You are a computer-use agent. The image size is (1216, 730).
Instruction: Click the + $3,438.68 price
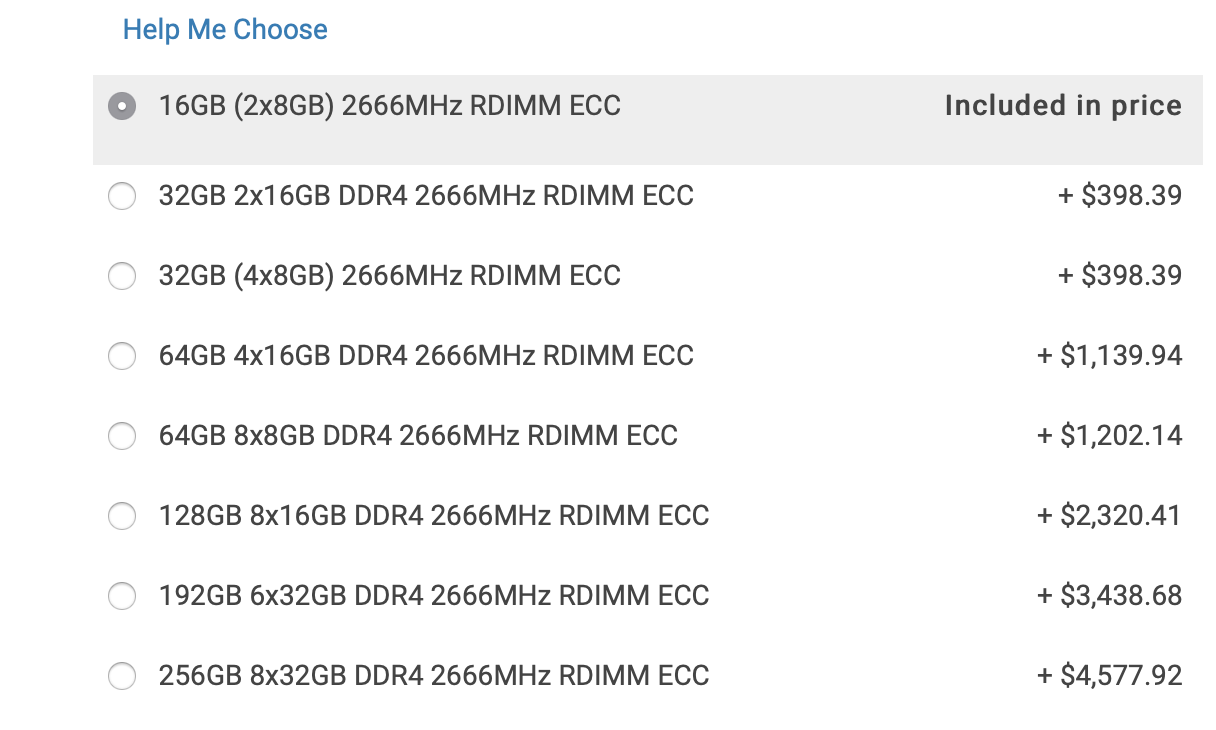click(x=1110, y=596)
